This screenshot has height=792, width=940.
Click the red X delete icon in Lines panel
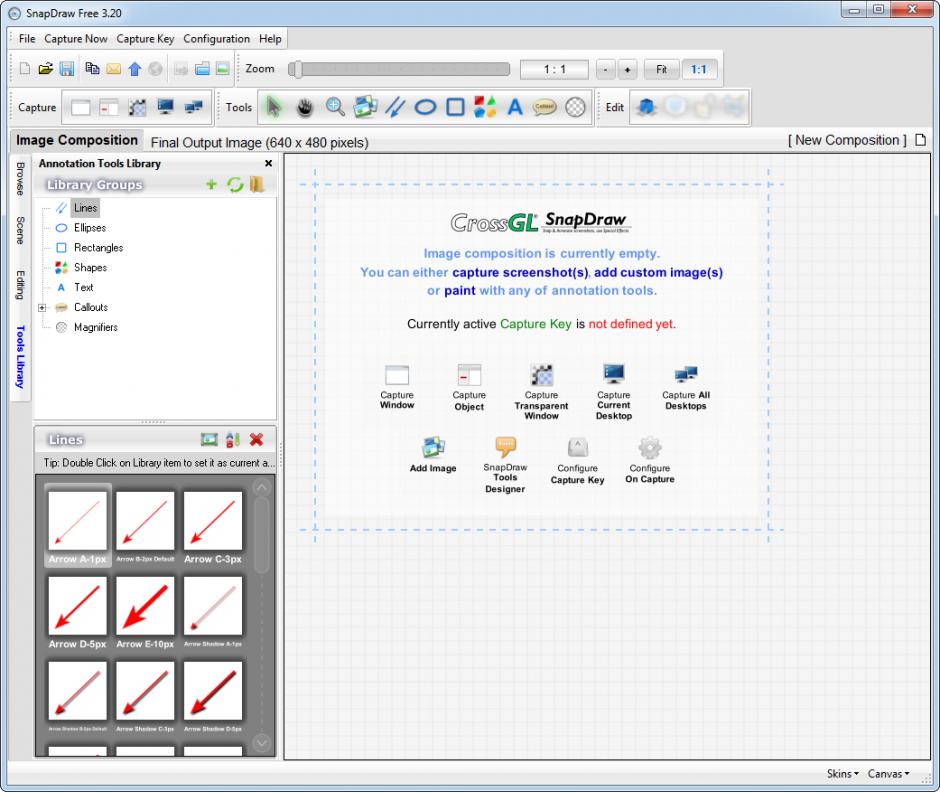(x=256, y=440)
